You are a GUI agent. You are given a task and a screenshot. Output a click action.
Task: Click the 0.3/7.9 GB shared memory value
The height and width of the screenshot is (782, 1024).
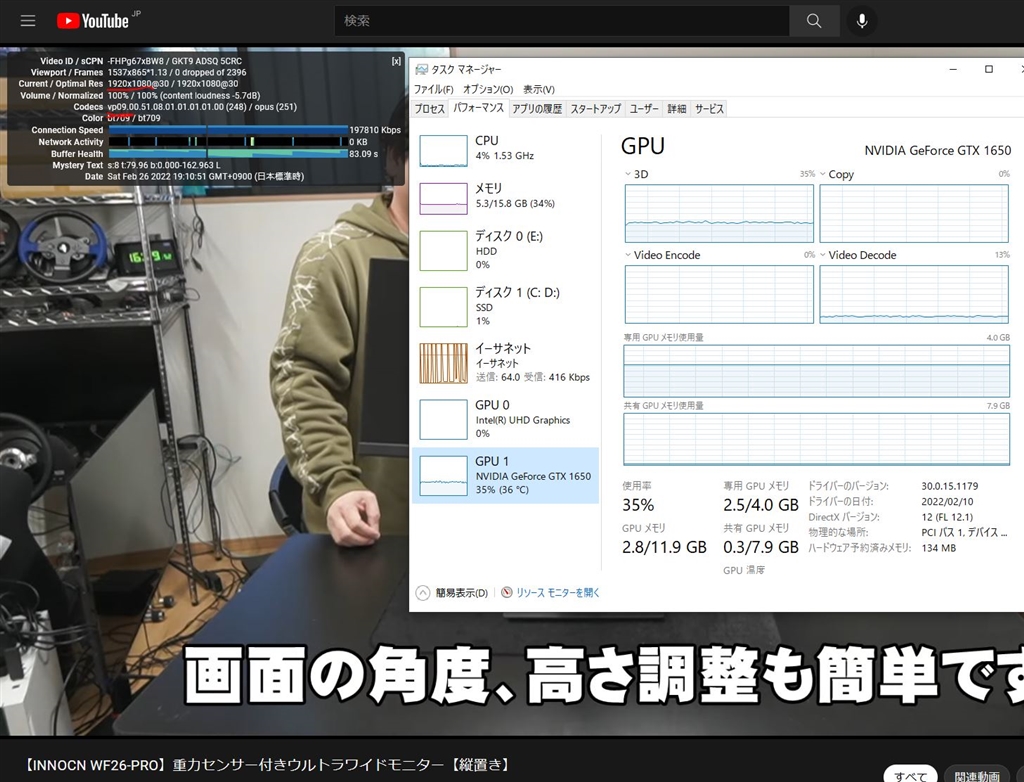click(x=761, y=547)
